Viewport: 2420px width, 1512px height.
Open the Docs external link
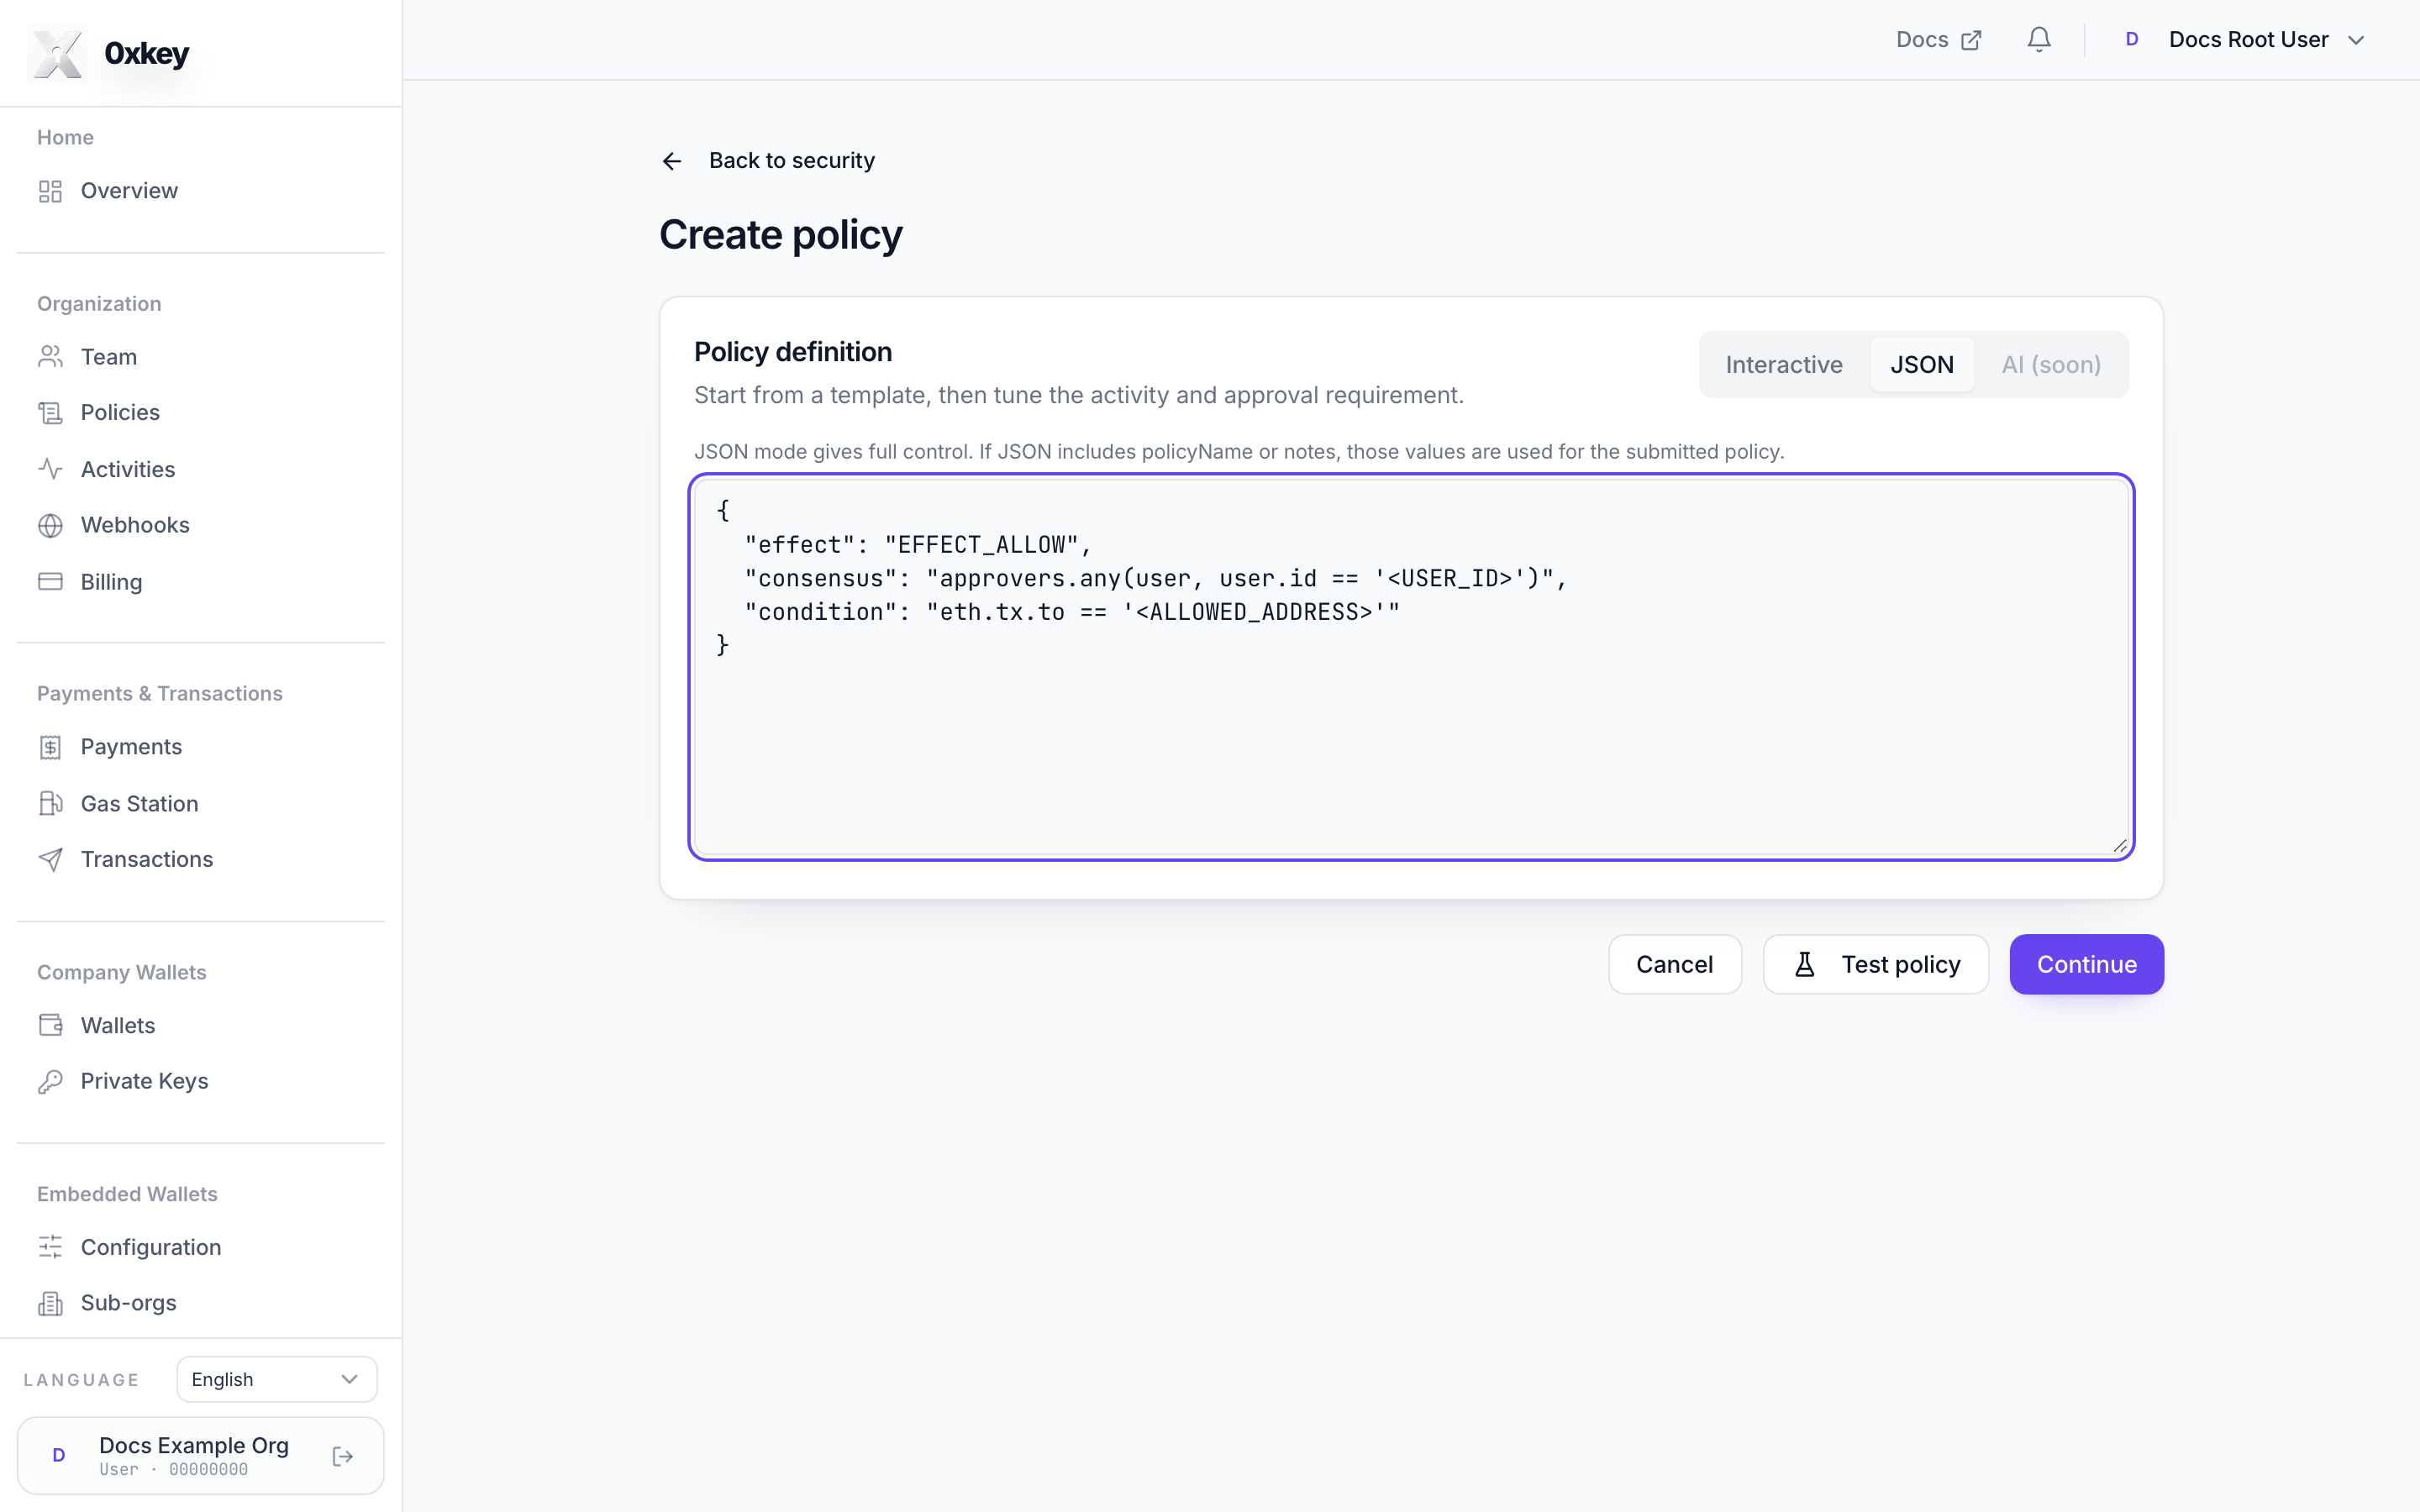pos(1938,40)
